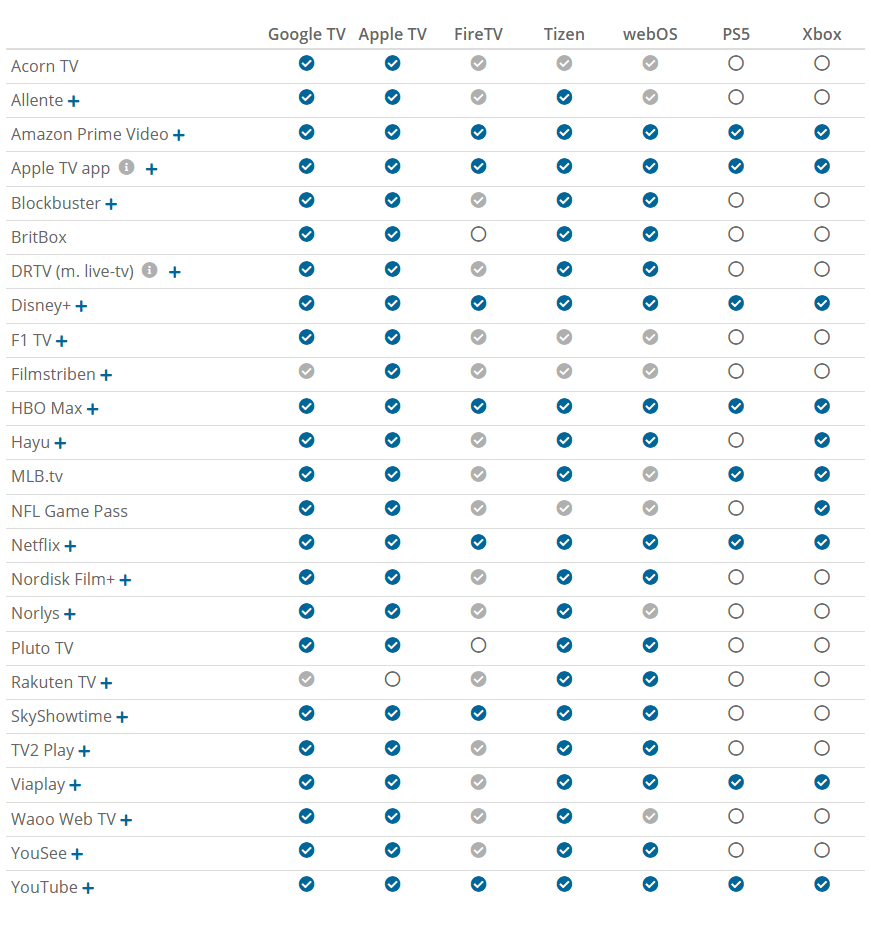Click the PS5 column header
Image resolution: width=871 pixels, height=926 pixels.
click(736, 34)
